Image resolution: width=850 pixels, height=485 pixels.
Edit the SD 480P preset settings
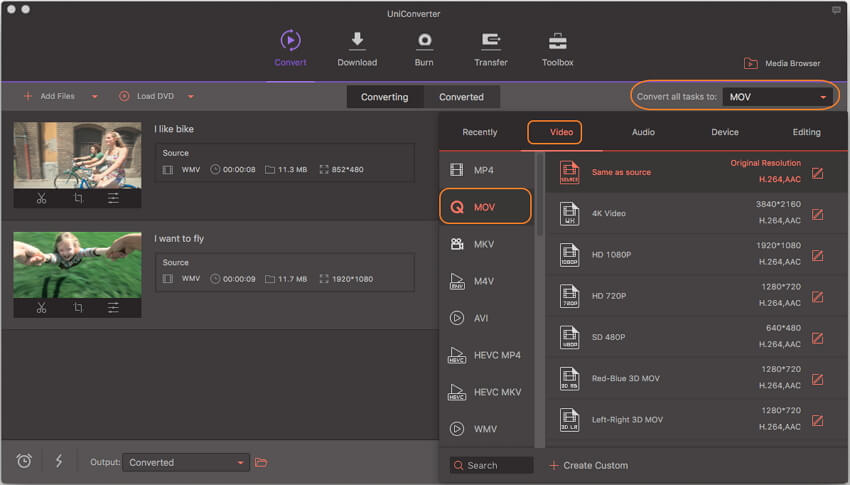(x=817, y=338)
